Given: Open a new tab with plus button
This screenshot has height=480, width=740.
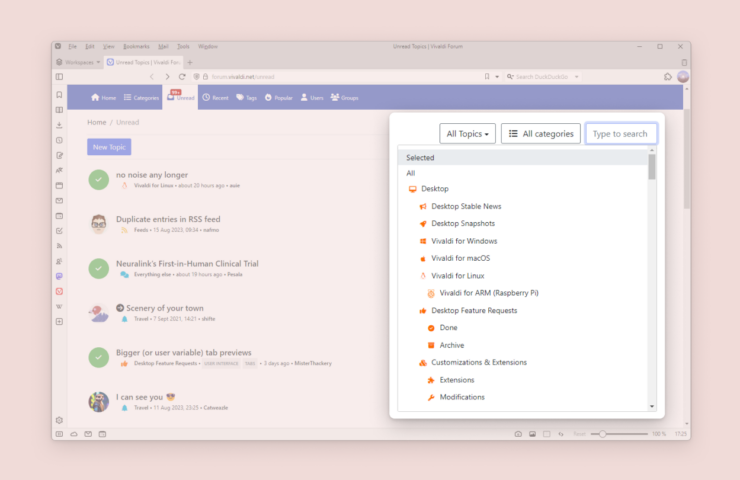Looking at the screenshot, I should pyautogui.click(x=190, y=62).
